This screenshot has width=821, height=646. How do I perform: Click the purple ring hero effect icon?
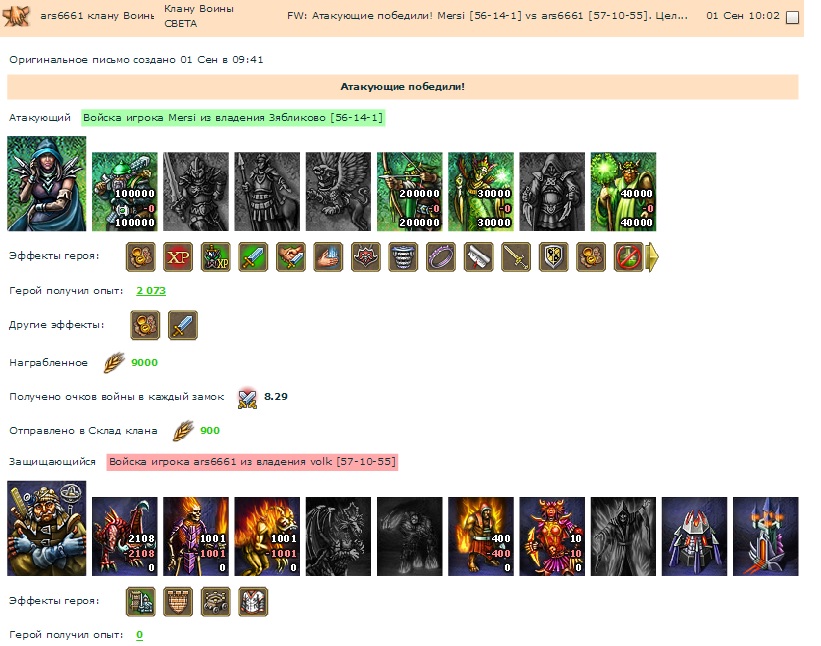click(441, 257)
